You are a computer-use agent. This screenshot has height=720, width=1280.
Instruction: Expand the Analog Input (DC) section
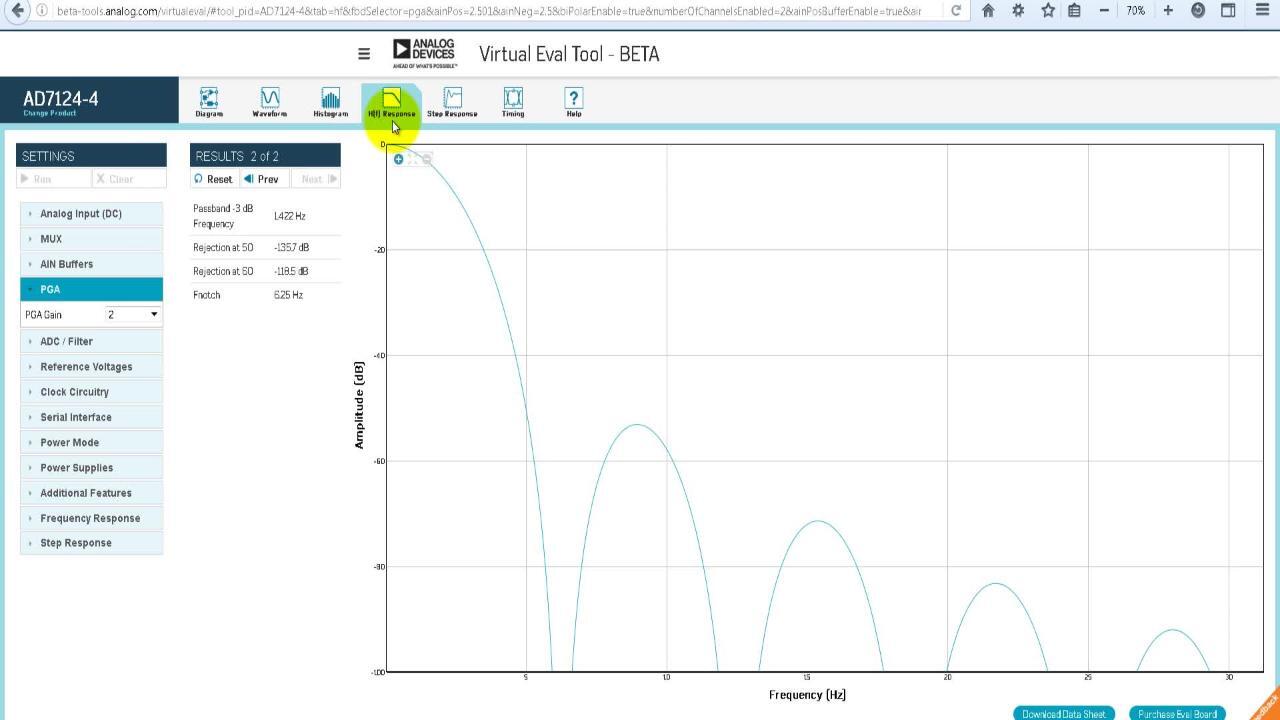(91, 214)
